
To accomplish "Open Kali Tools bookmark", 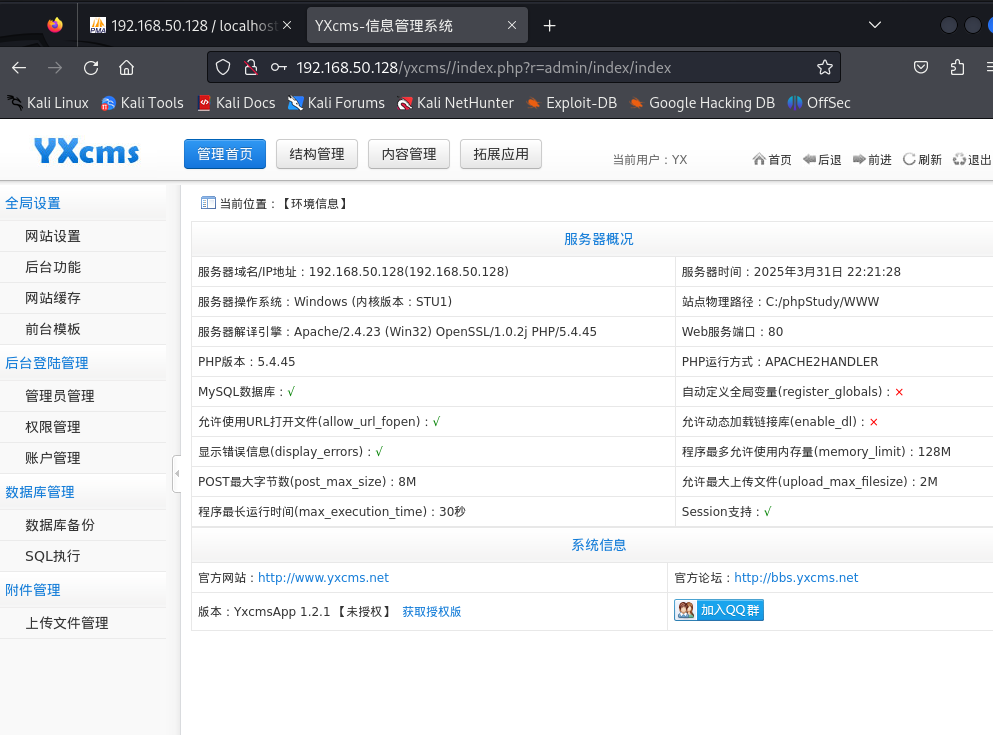I will point(142,103).
